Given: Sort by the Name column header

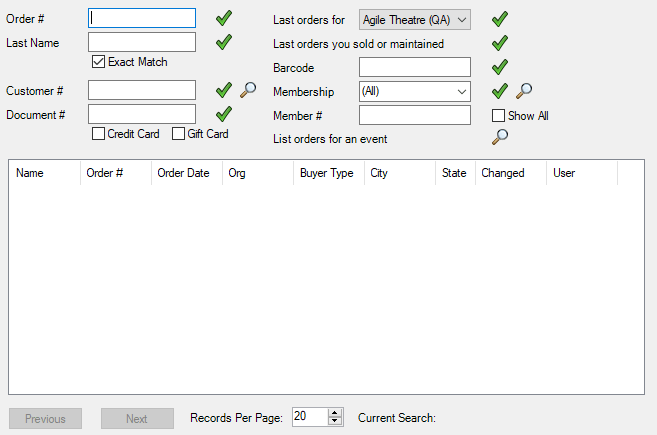Looking at the screenshot, I should point(44,173).
